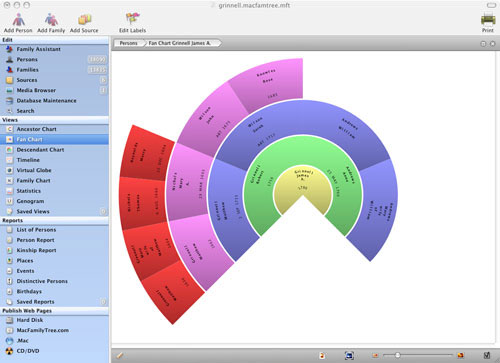Click the Print icon
Viewport: 500px width, 363px height.
coord(488,22)
